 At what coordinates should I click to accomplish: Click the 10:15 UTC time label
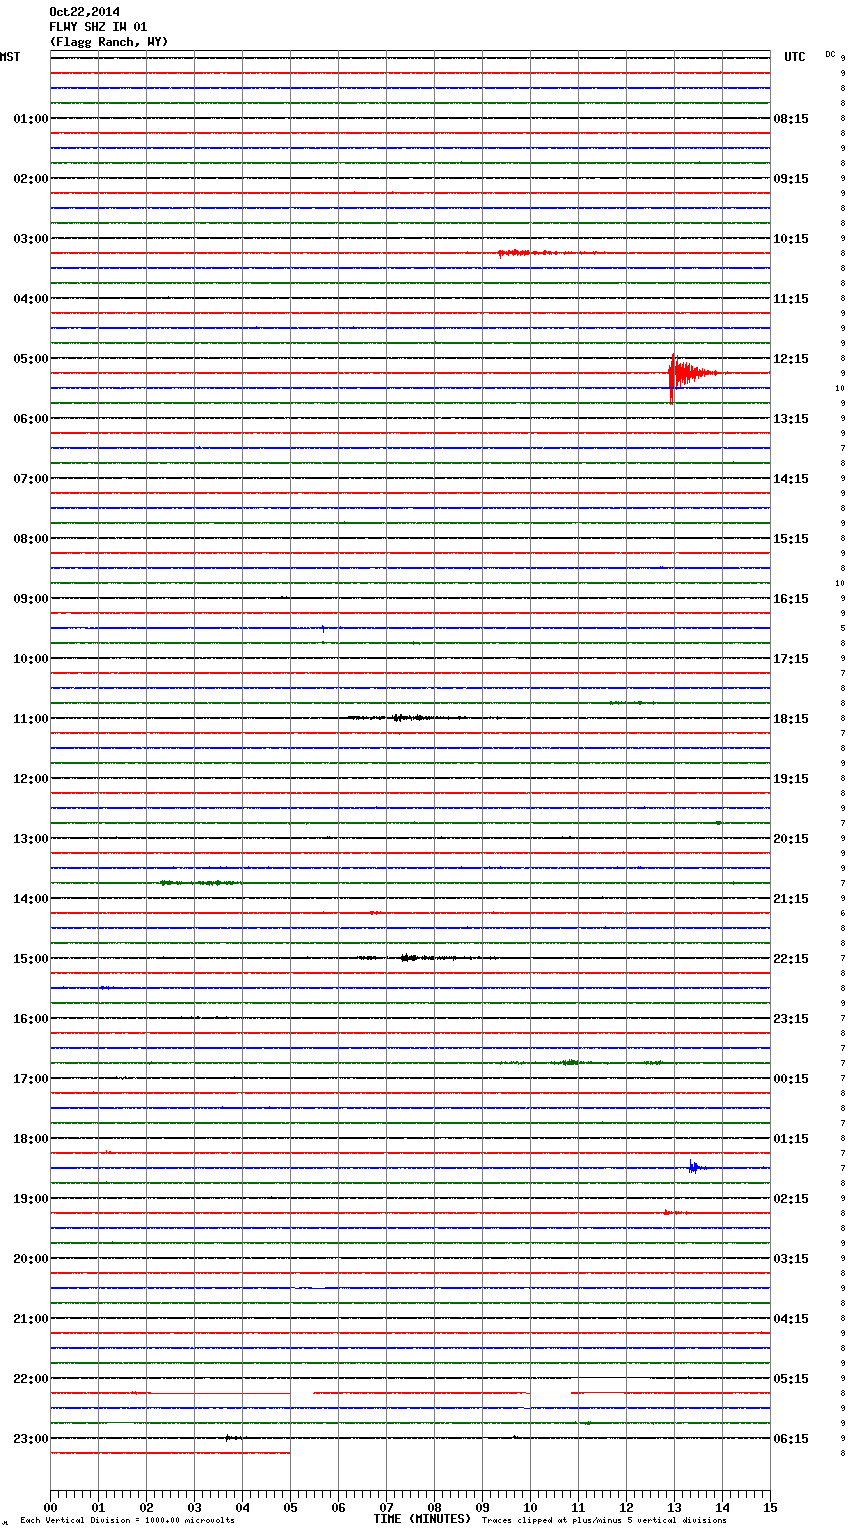[791, 239]
